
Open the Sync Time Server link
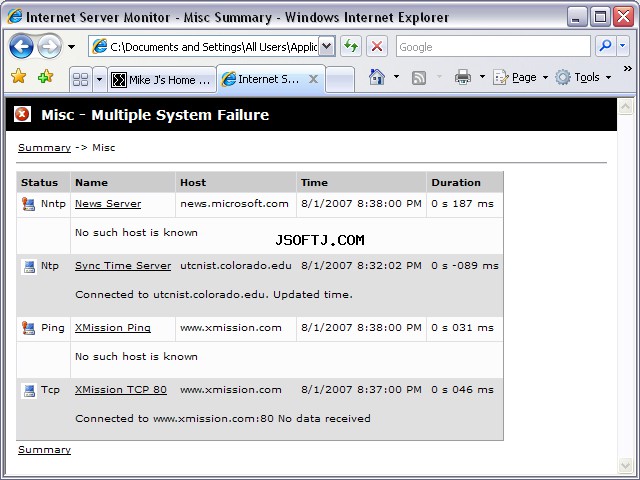(123, 266)
